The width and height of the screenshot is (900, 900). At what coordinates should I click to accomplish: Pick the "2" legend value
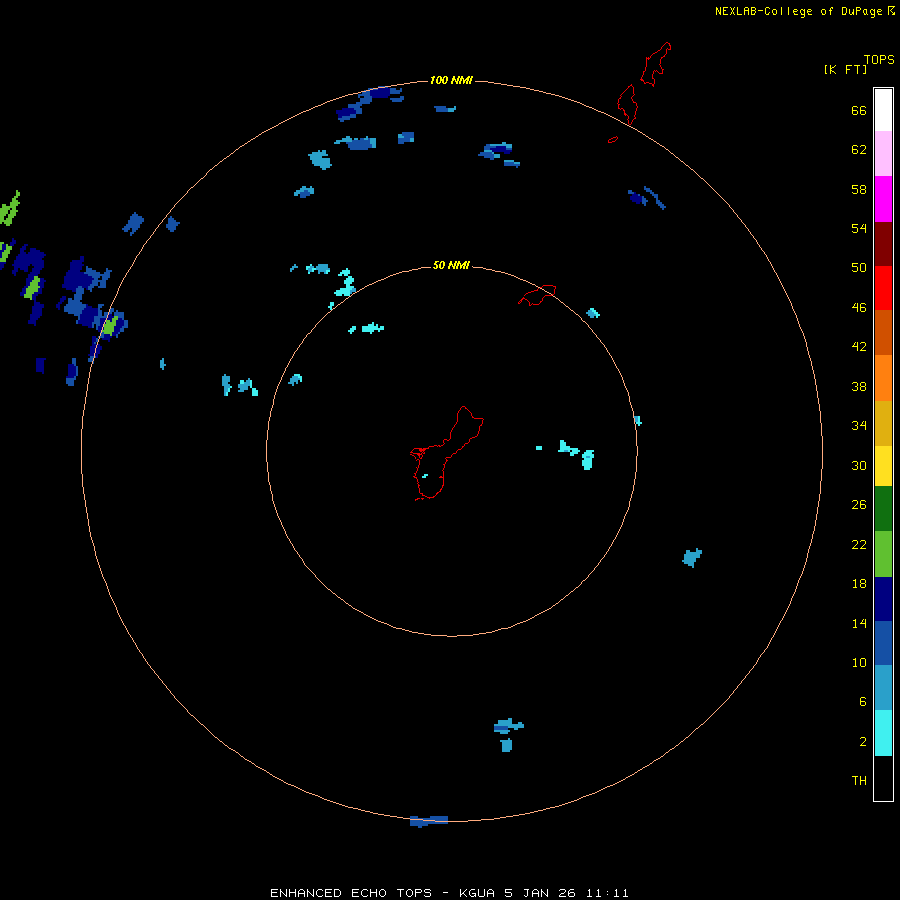863,742
